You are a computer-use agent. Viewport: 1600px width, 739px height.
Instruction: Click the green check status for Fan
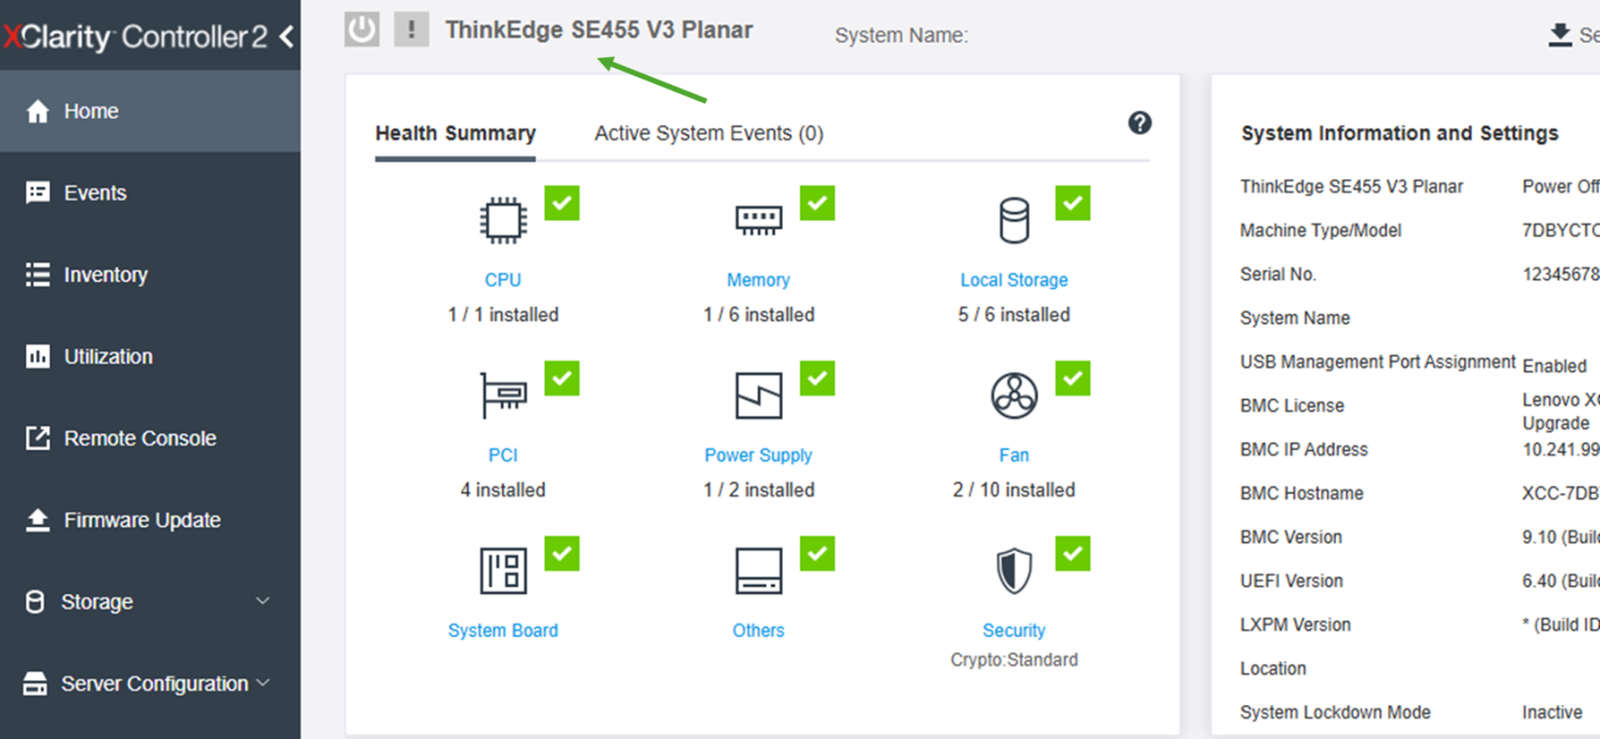1073,378
